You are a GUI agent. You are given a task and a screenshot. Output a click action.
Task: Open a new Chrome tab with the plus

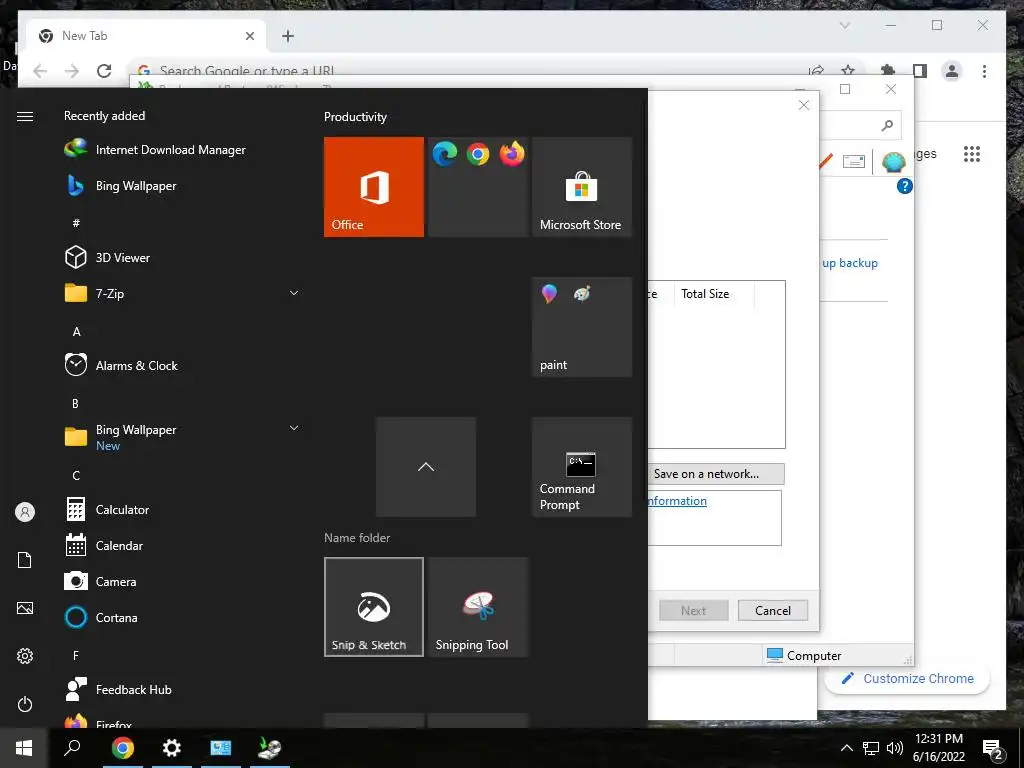tap(288, 36)
